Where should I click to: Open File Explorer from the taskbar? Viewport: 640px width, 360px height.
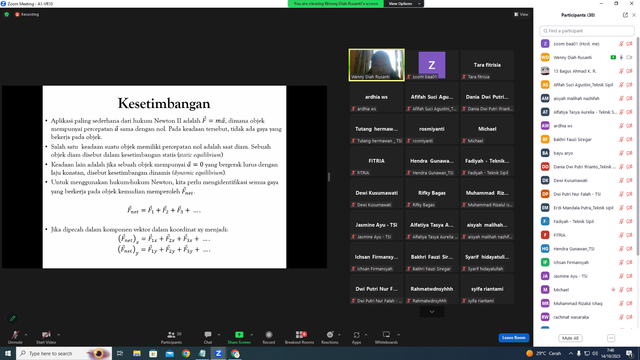point(137,353)
